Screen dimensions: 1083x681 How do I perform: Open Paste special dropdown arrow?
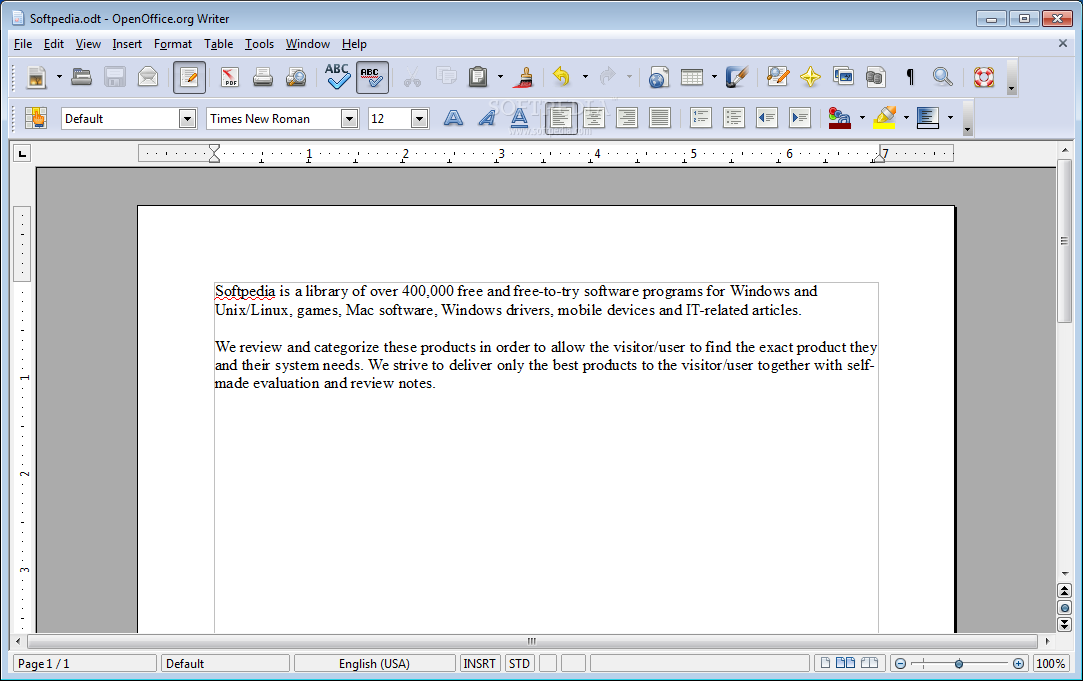tap(500, 77)
